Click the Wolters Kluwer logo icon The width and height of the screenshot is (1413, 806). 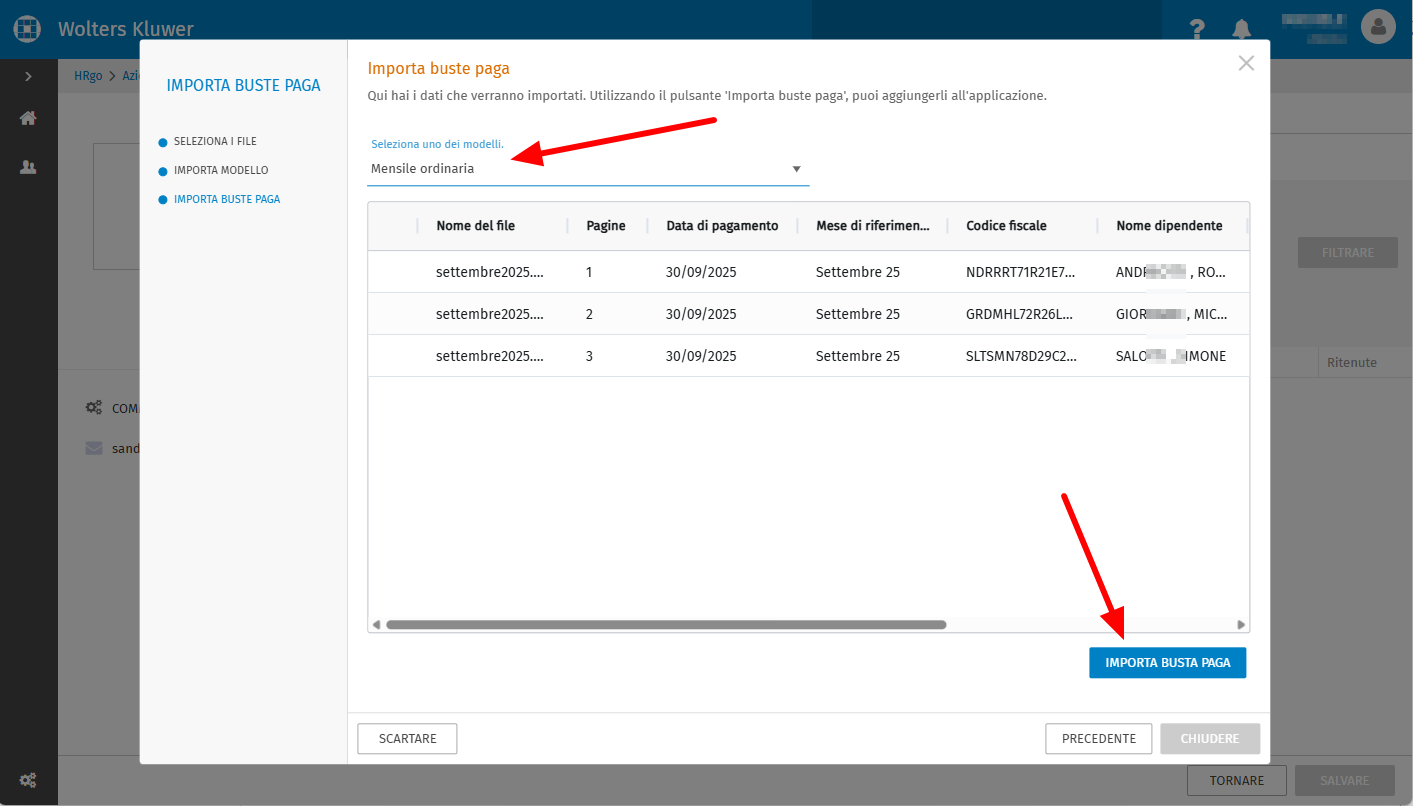27,28
